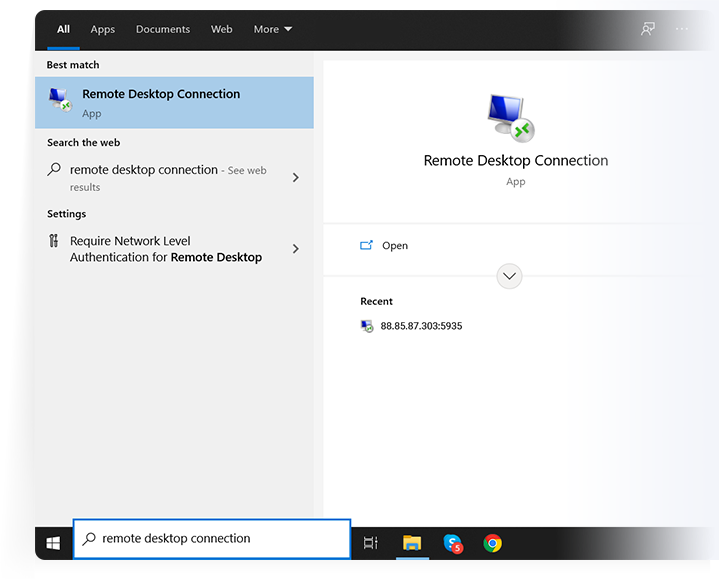Click the large Remote Desktop Connection icon
Screen dimensions: 719x579
(x=510, y=118)
